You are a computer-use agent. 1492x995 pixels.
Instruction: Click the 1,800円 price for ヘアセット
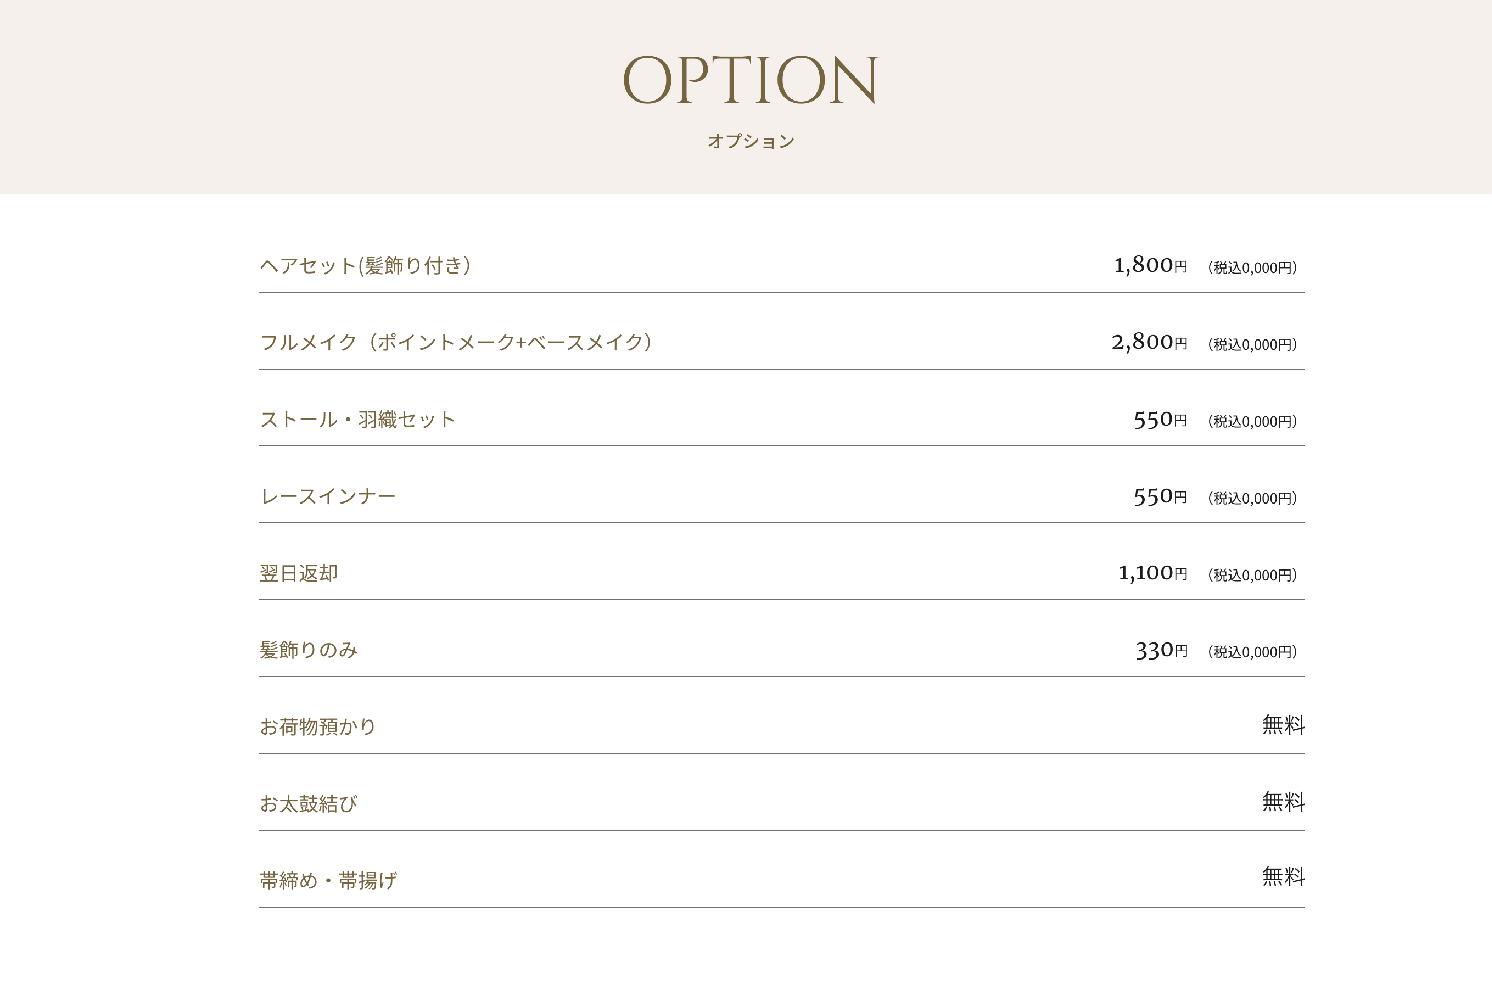1150,265
